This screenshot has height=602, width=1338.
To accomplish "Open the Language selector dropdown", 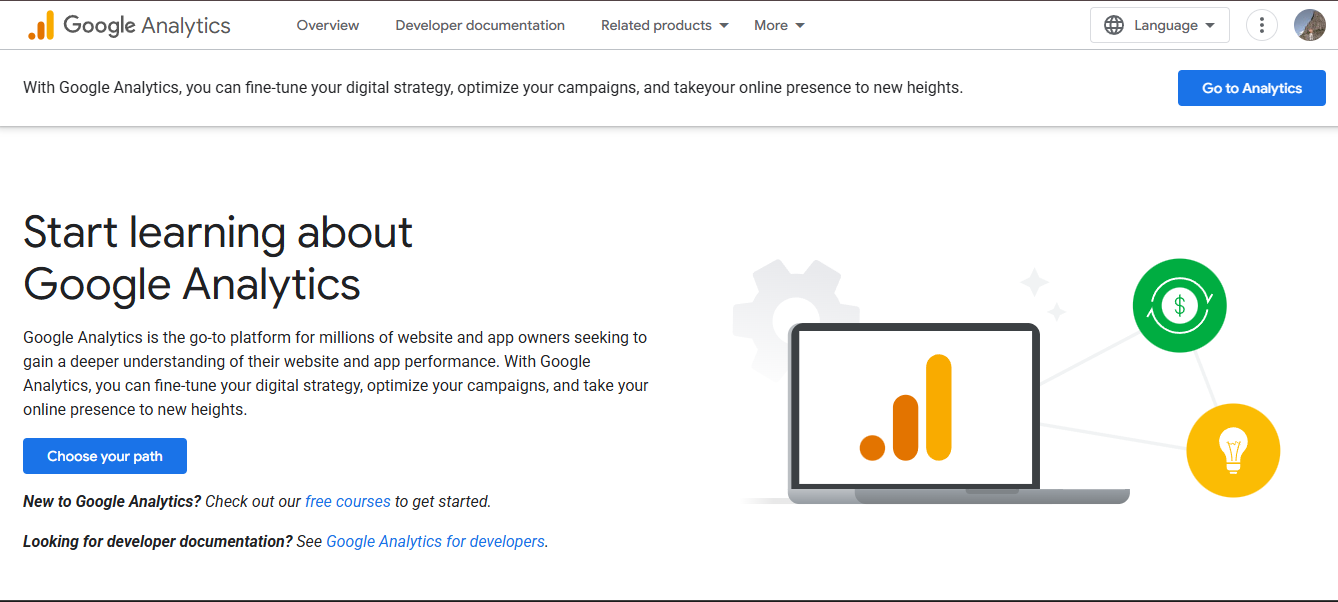I will pyautogui.click(x=1160, y=25).
